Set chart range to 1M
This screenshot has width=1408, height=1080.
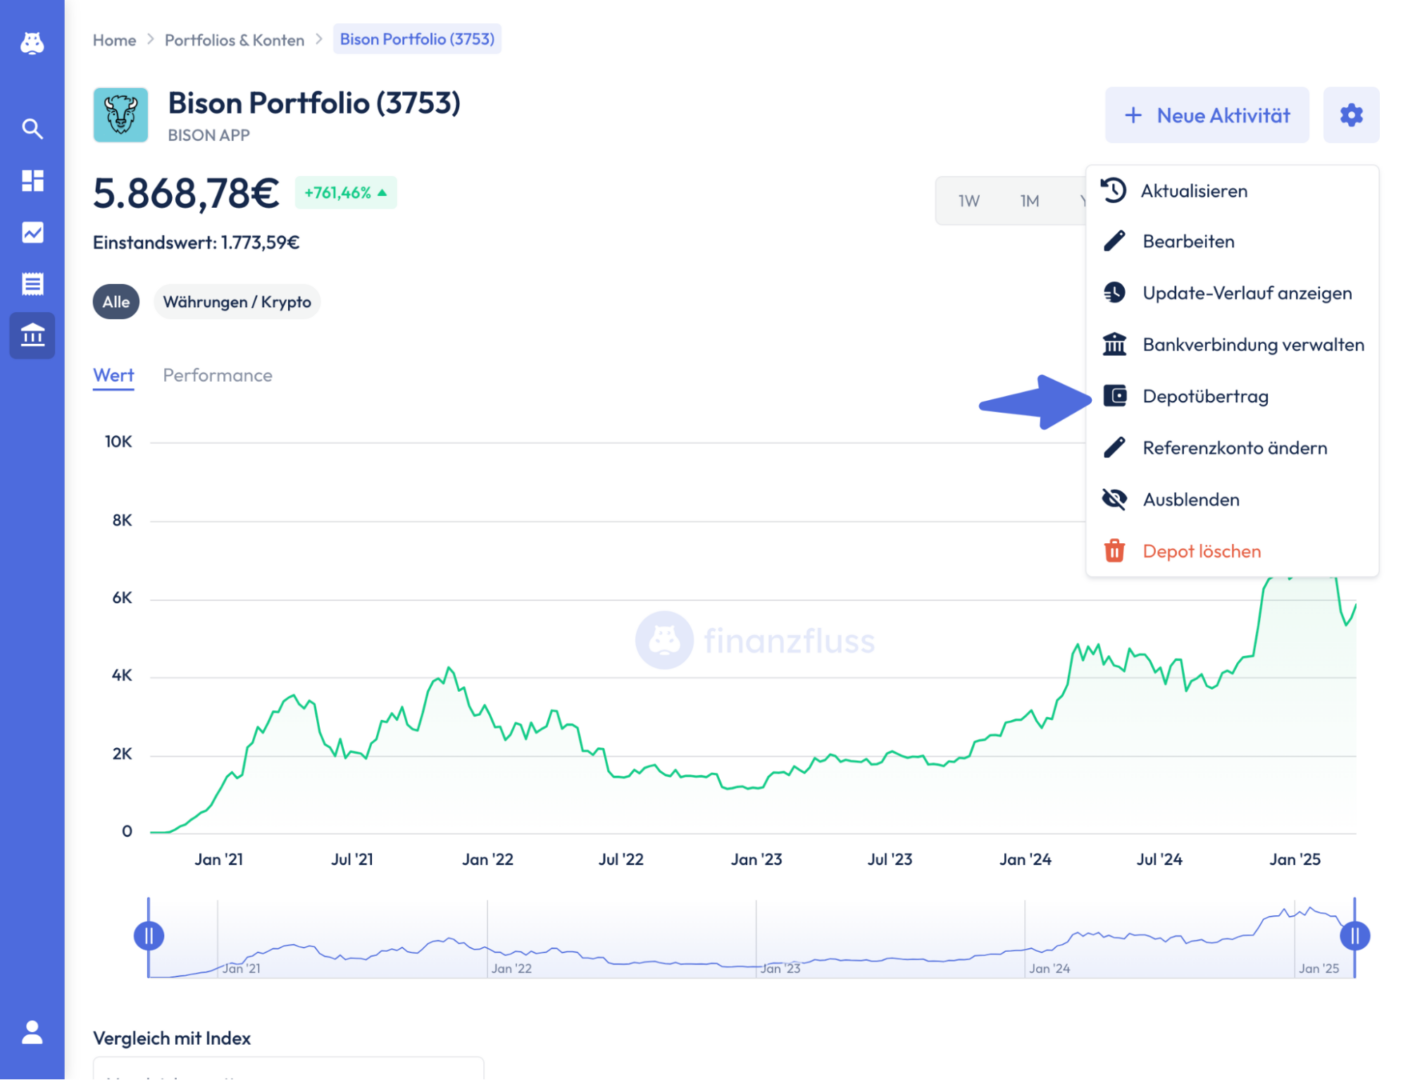pos(1029,201)
